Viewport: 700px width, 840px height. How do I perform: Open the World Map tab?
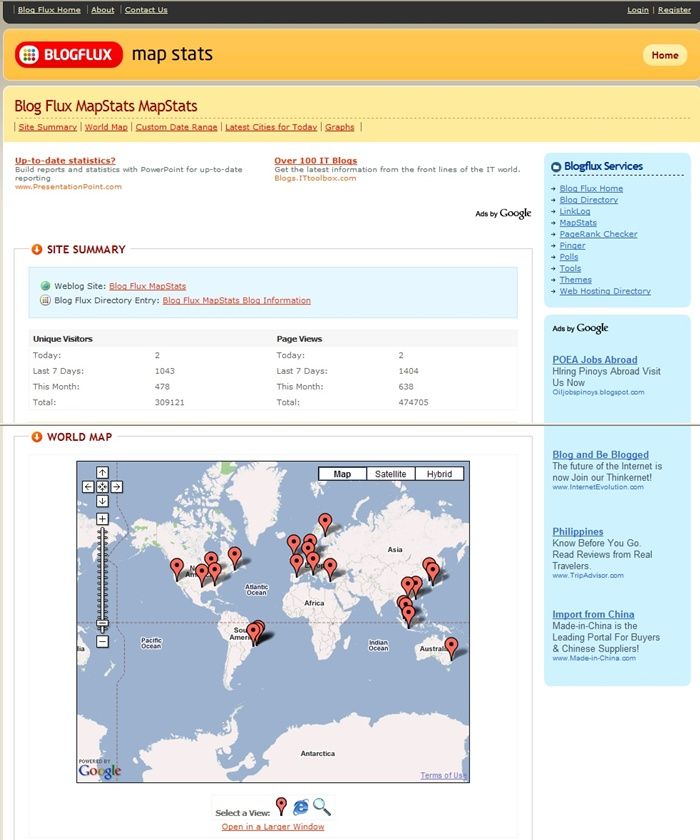[x=106, y=127]
